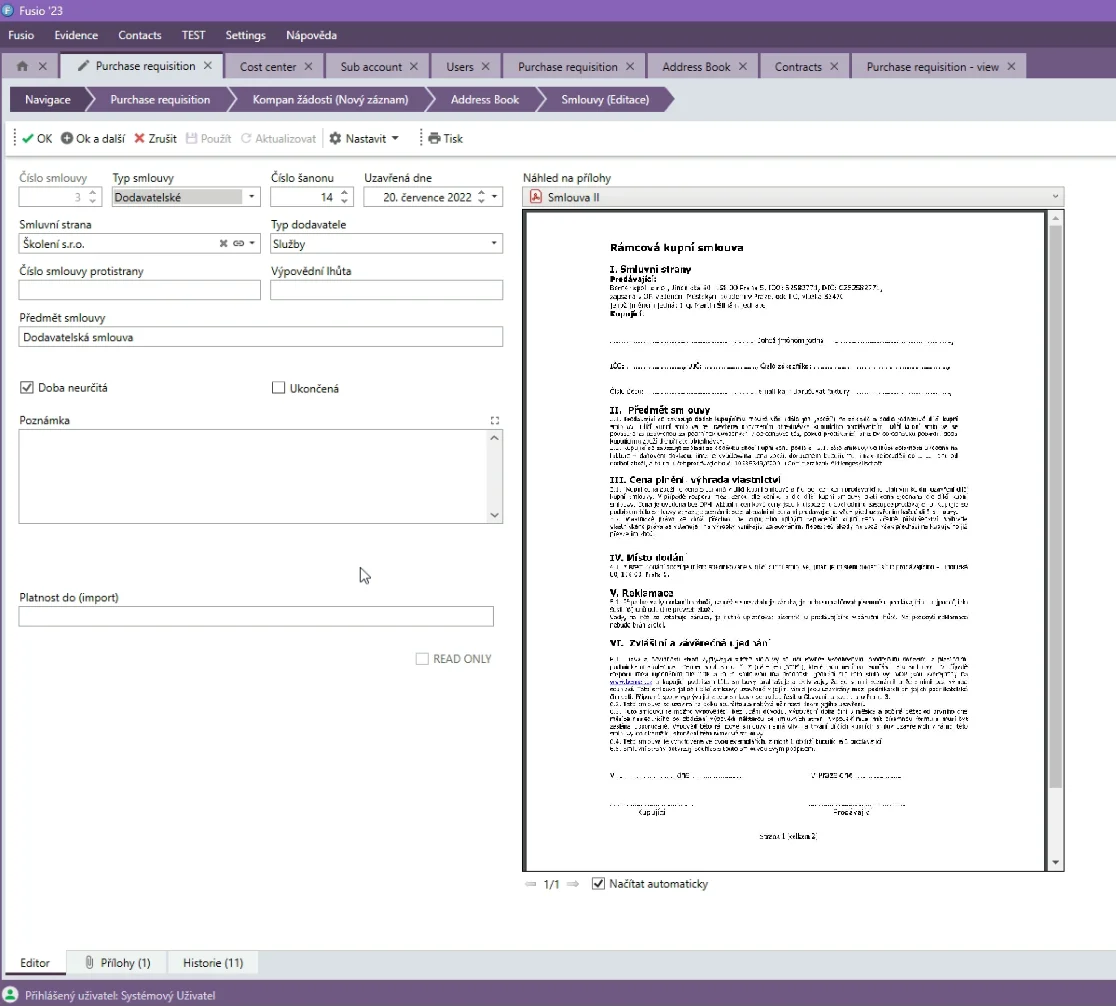1116x1006 pixels.
Task: Open the Evidence menu
Action: 76,35
